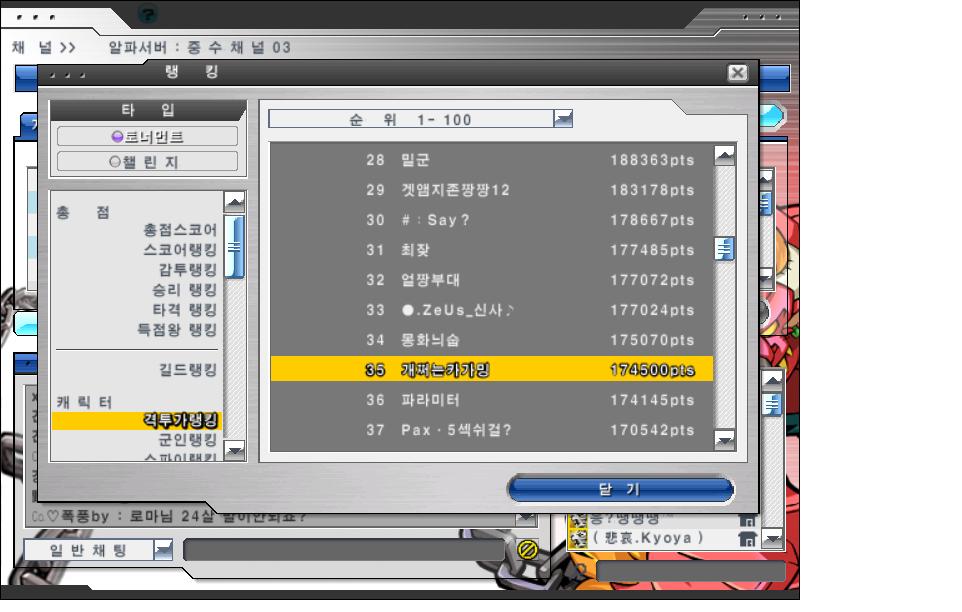Click the question mark help icon at top

(x=148, y=13)
